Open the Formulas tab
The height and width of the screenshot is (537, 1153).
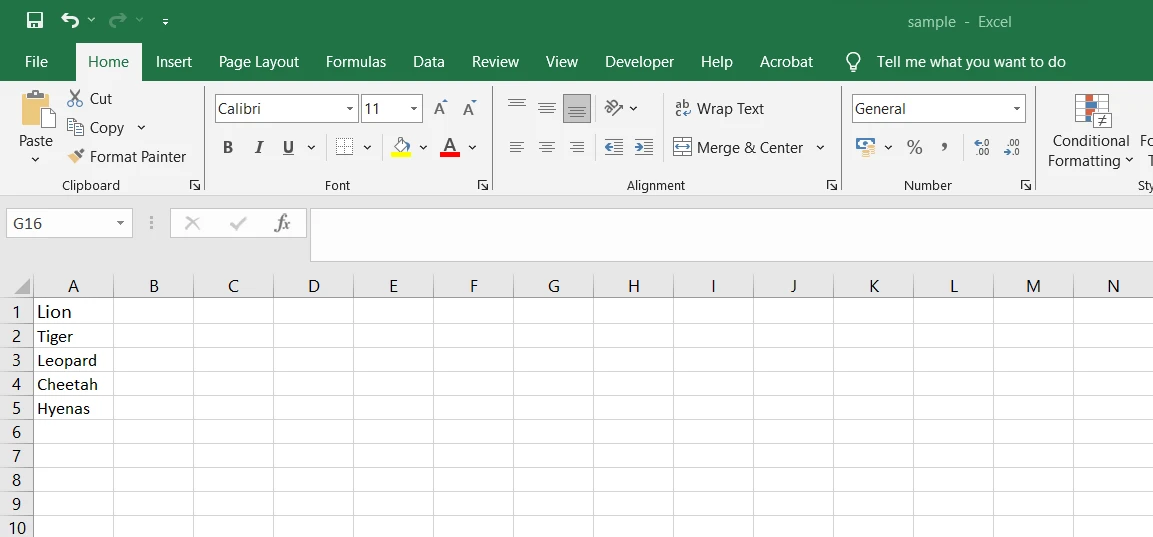click(x=356, y=62)
